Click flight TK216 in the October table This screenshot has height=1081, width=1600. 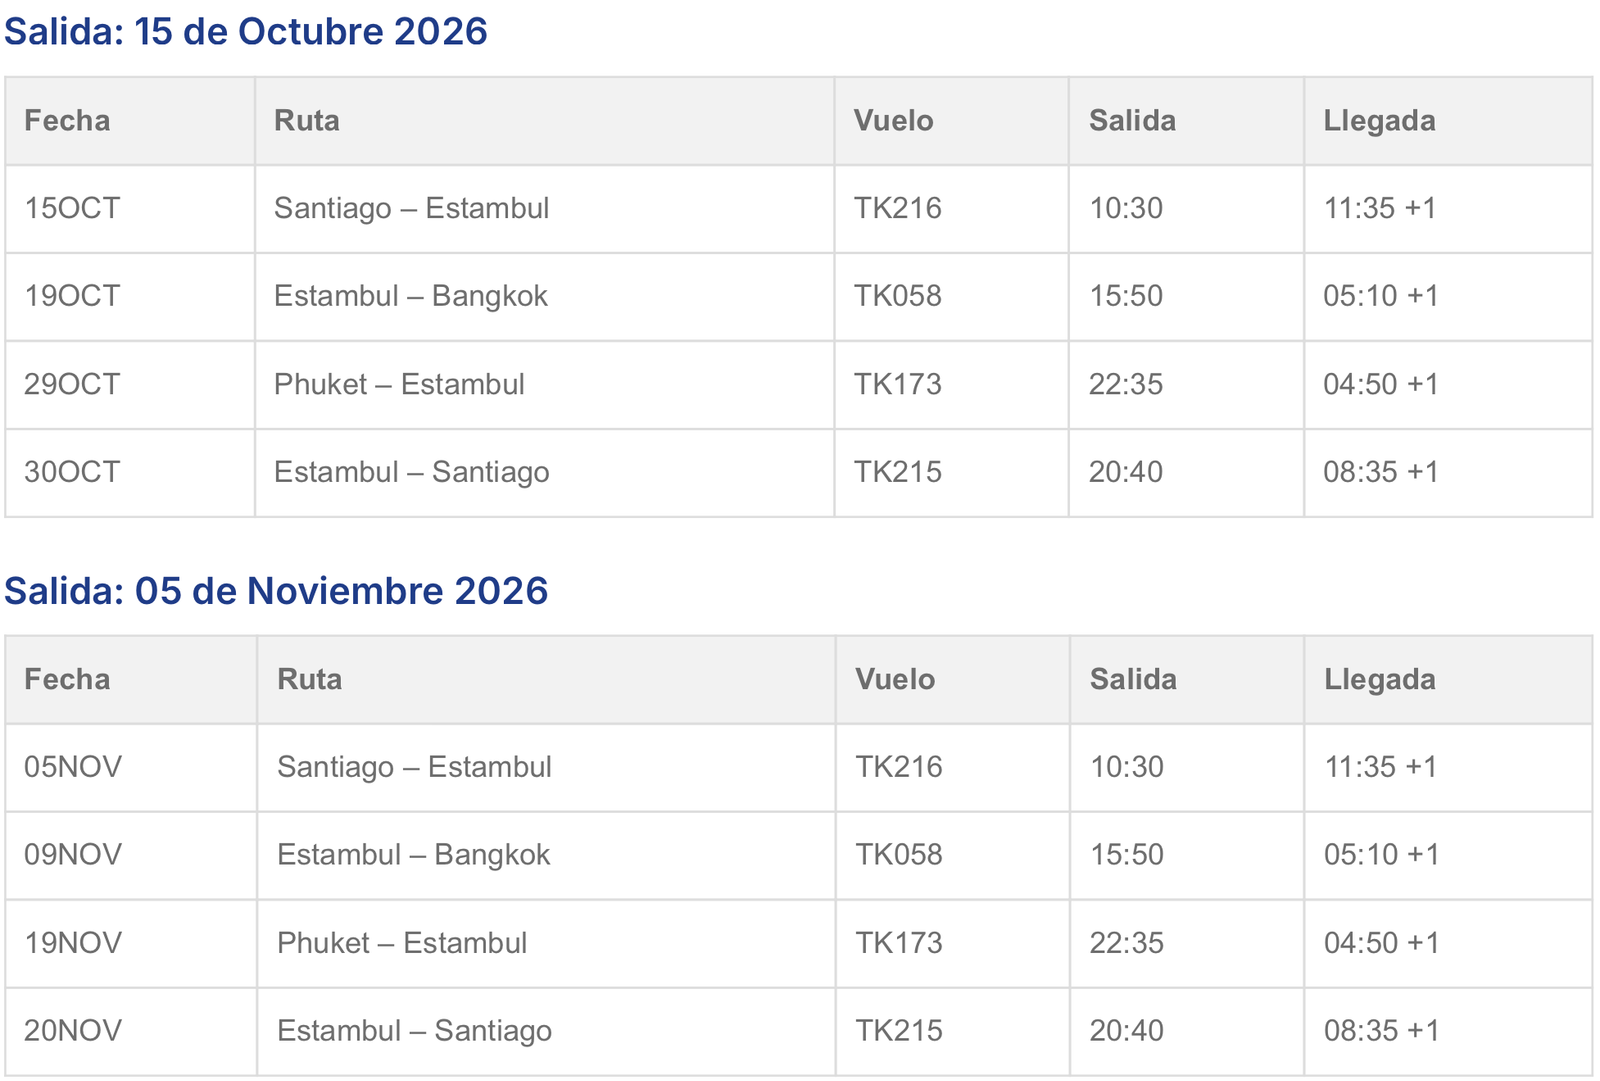coord(897,208)
